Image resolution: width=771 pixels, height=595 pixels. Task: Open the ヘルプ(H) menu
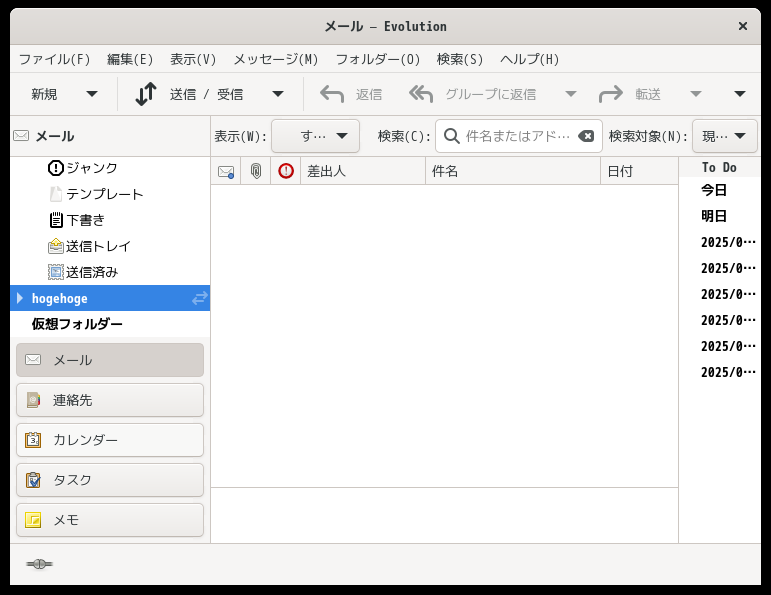(530, 60)
